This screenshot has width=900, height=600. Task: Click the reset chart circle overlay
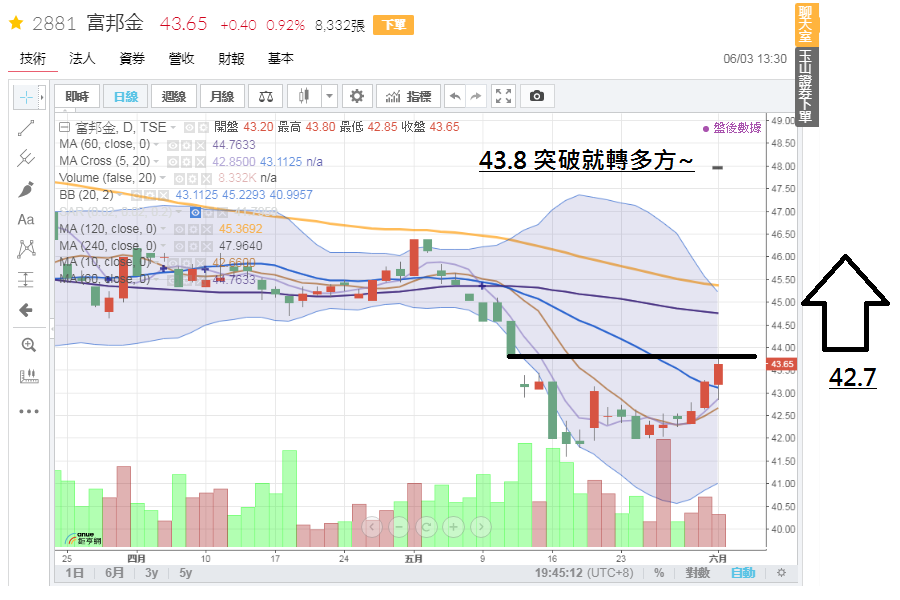pyautogui.click(x=426, y=527)
